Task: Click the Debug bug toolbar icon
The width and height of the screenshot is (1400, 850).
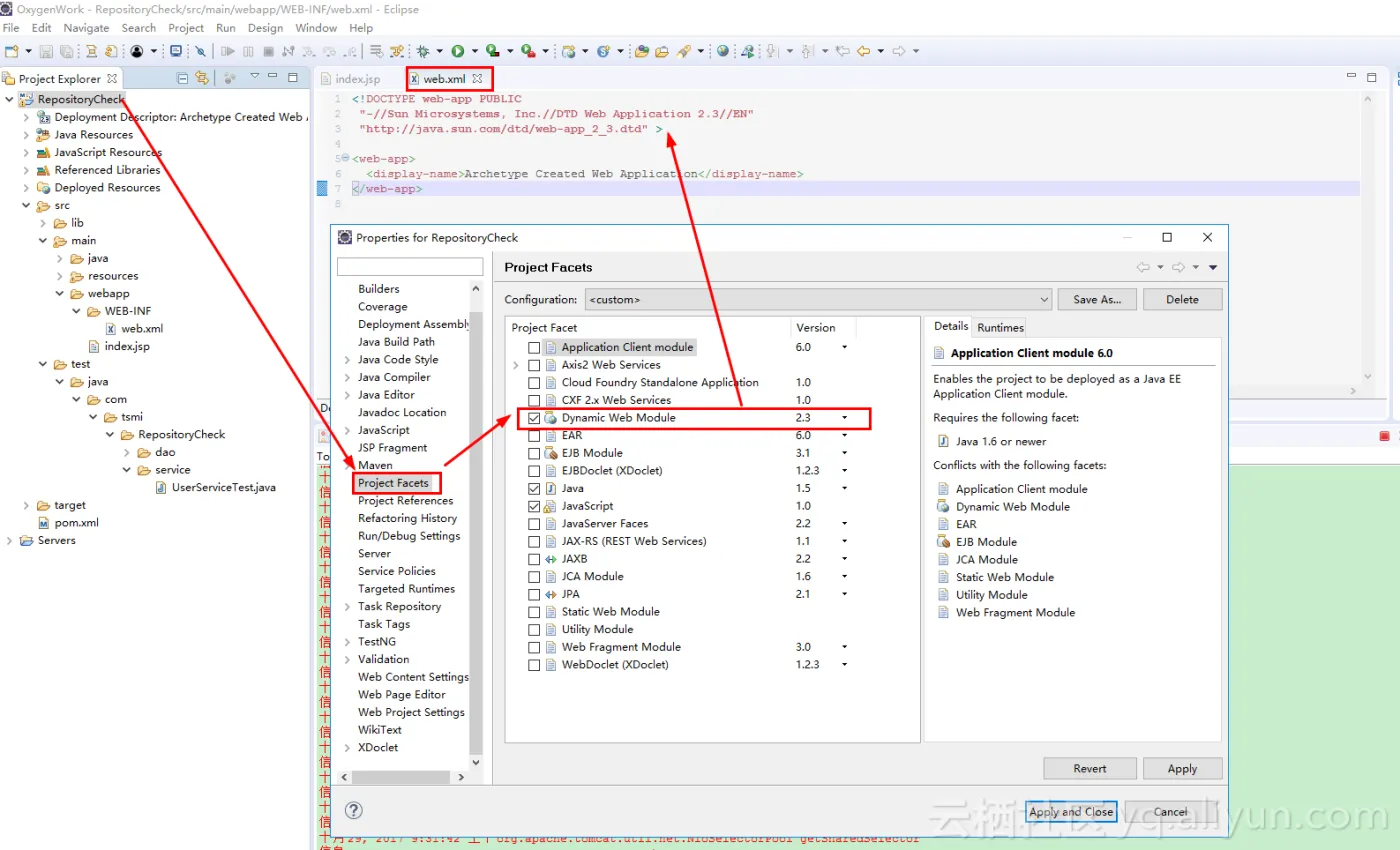Action: point(424,51)
